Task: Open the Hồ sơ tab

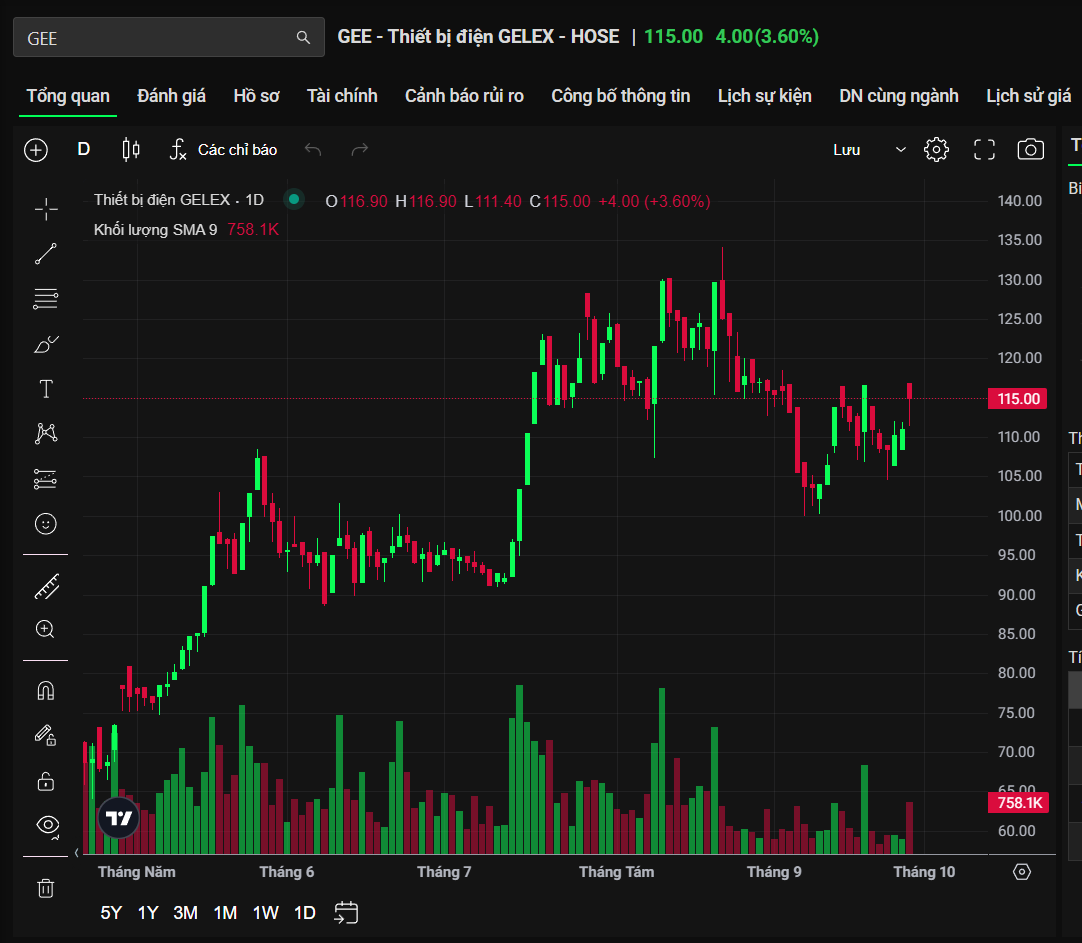Action: point(256,96)
